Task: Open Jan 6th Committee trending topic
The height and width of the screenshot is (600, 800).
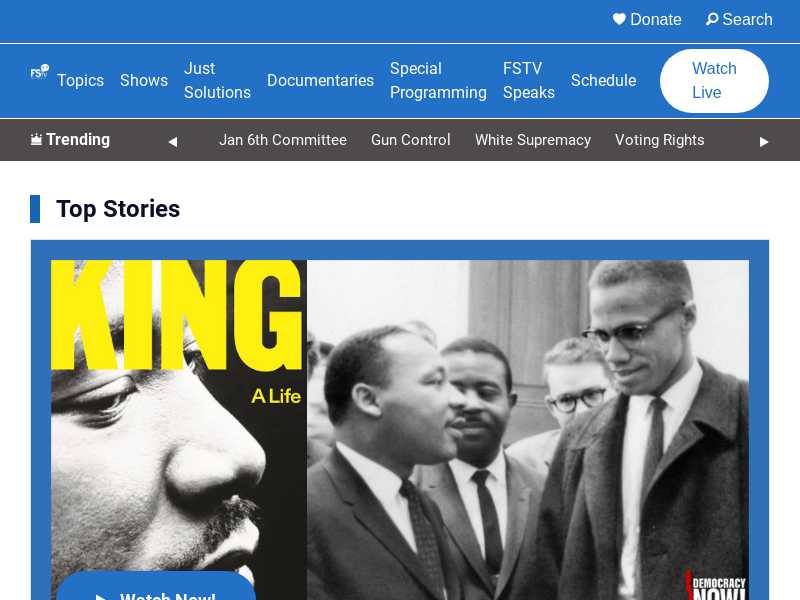Action: [283, 140]
